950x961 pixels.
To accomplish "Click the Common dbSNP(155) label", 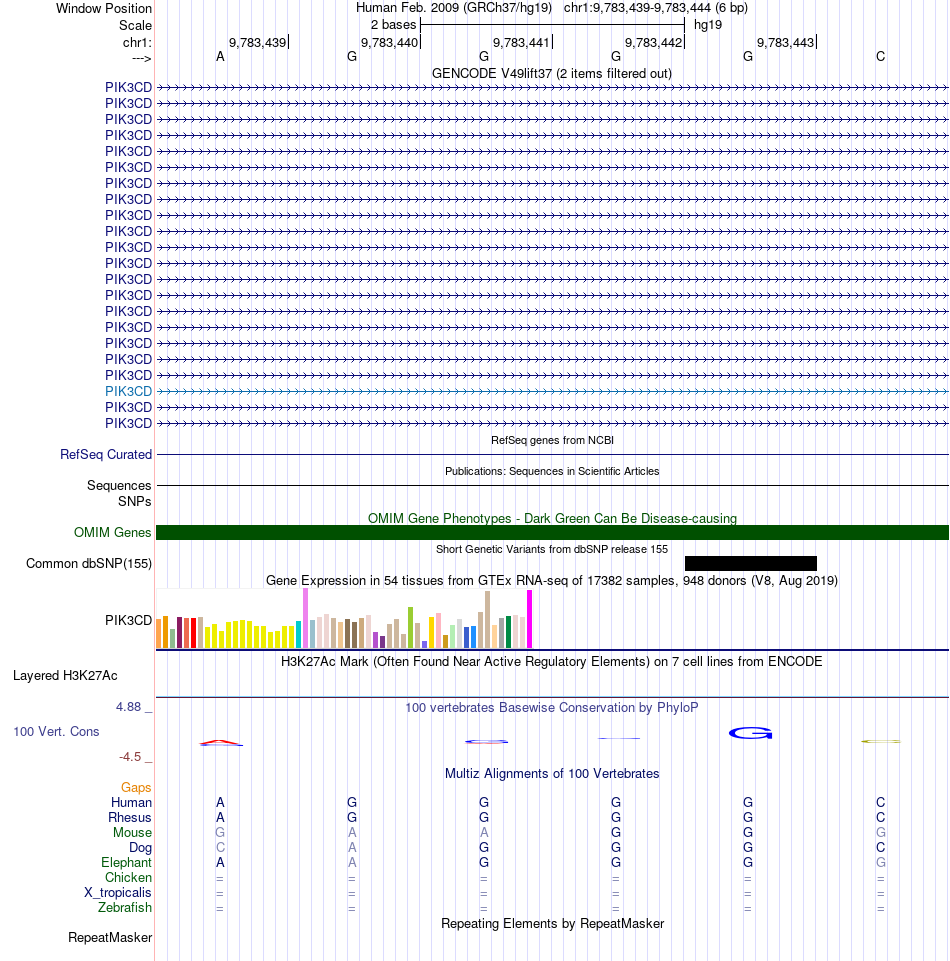I will tap(89, 564).
